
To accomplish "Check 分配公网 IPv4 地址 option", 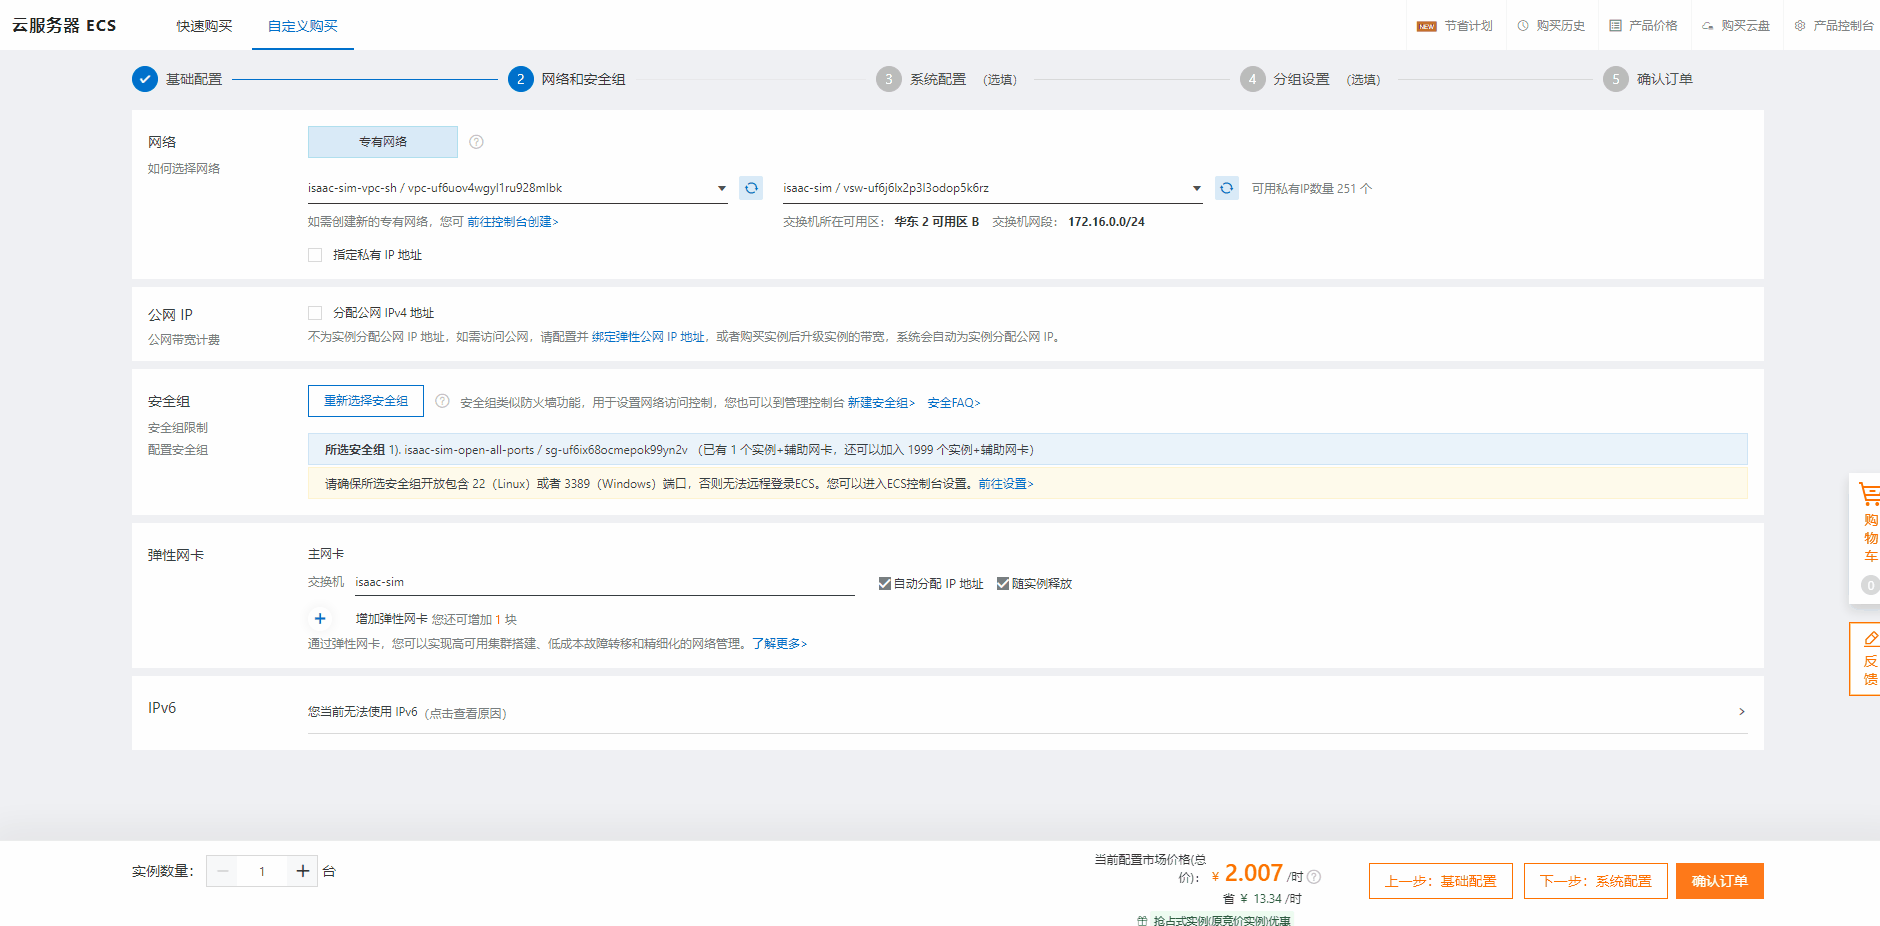I will point(315,313).
